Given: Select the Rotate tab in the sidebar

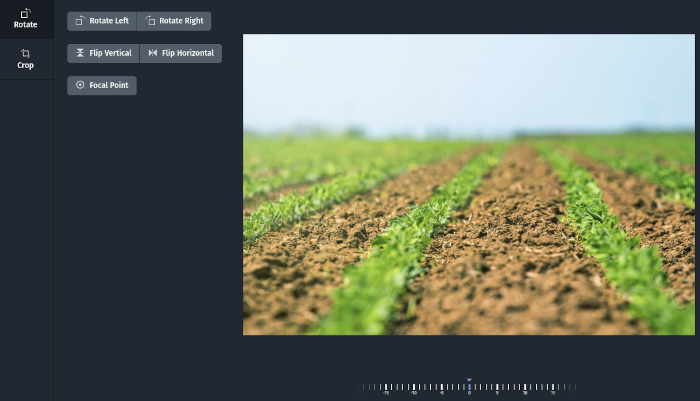Looking at the screenshot, I should coord(25,19).
